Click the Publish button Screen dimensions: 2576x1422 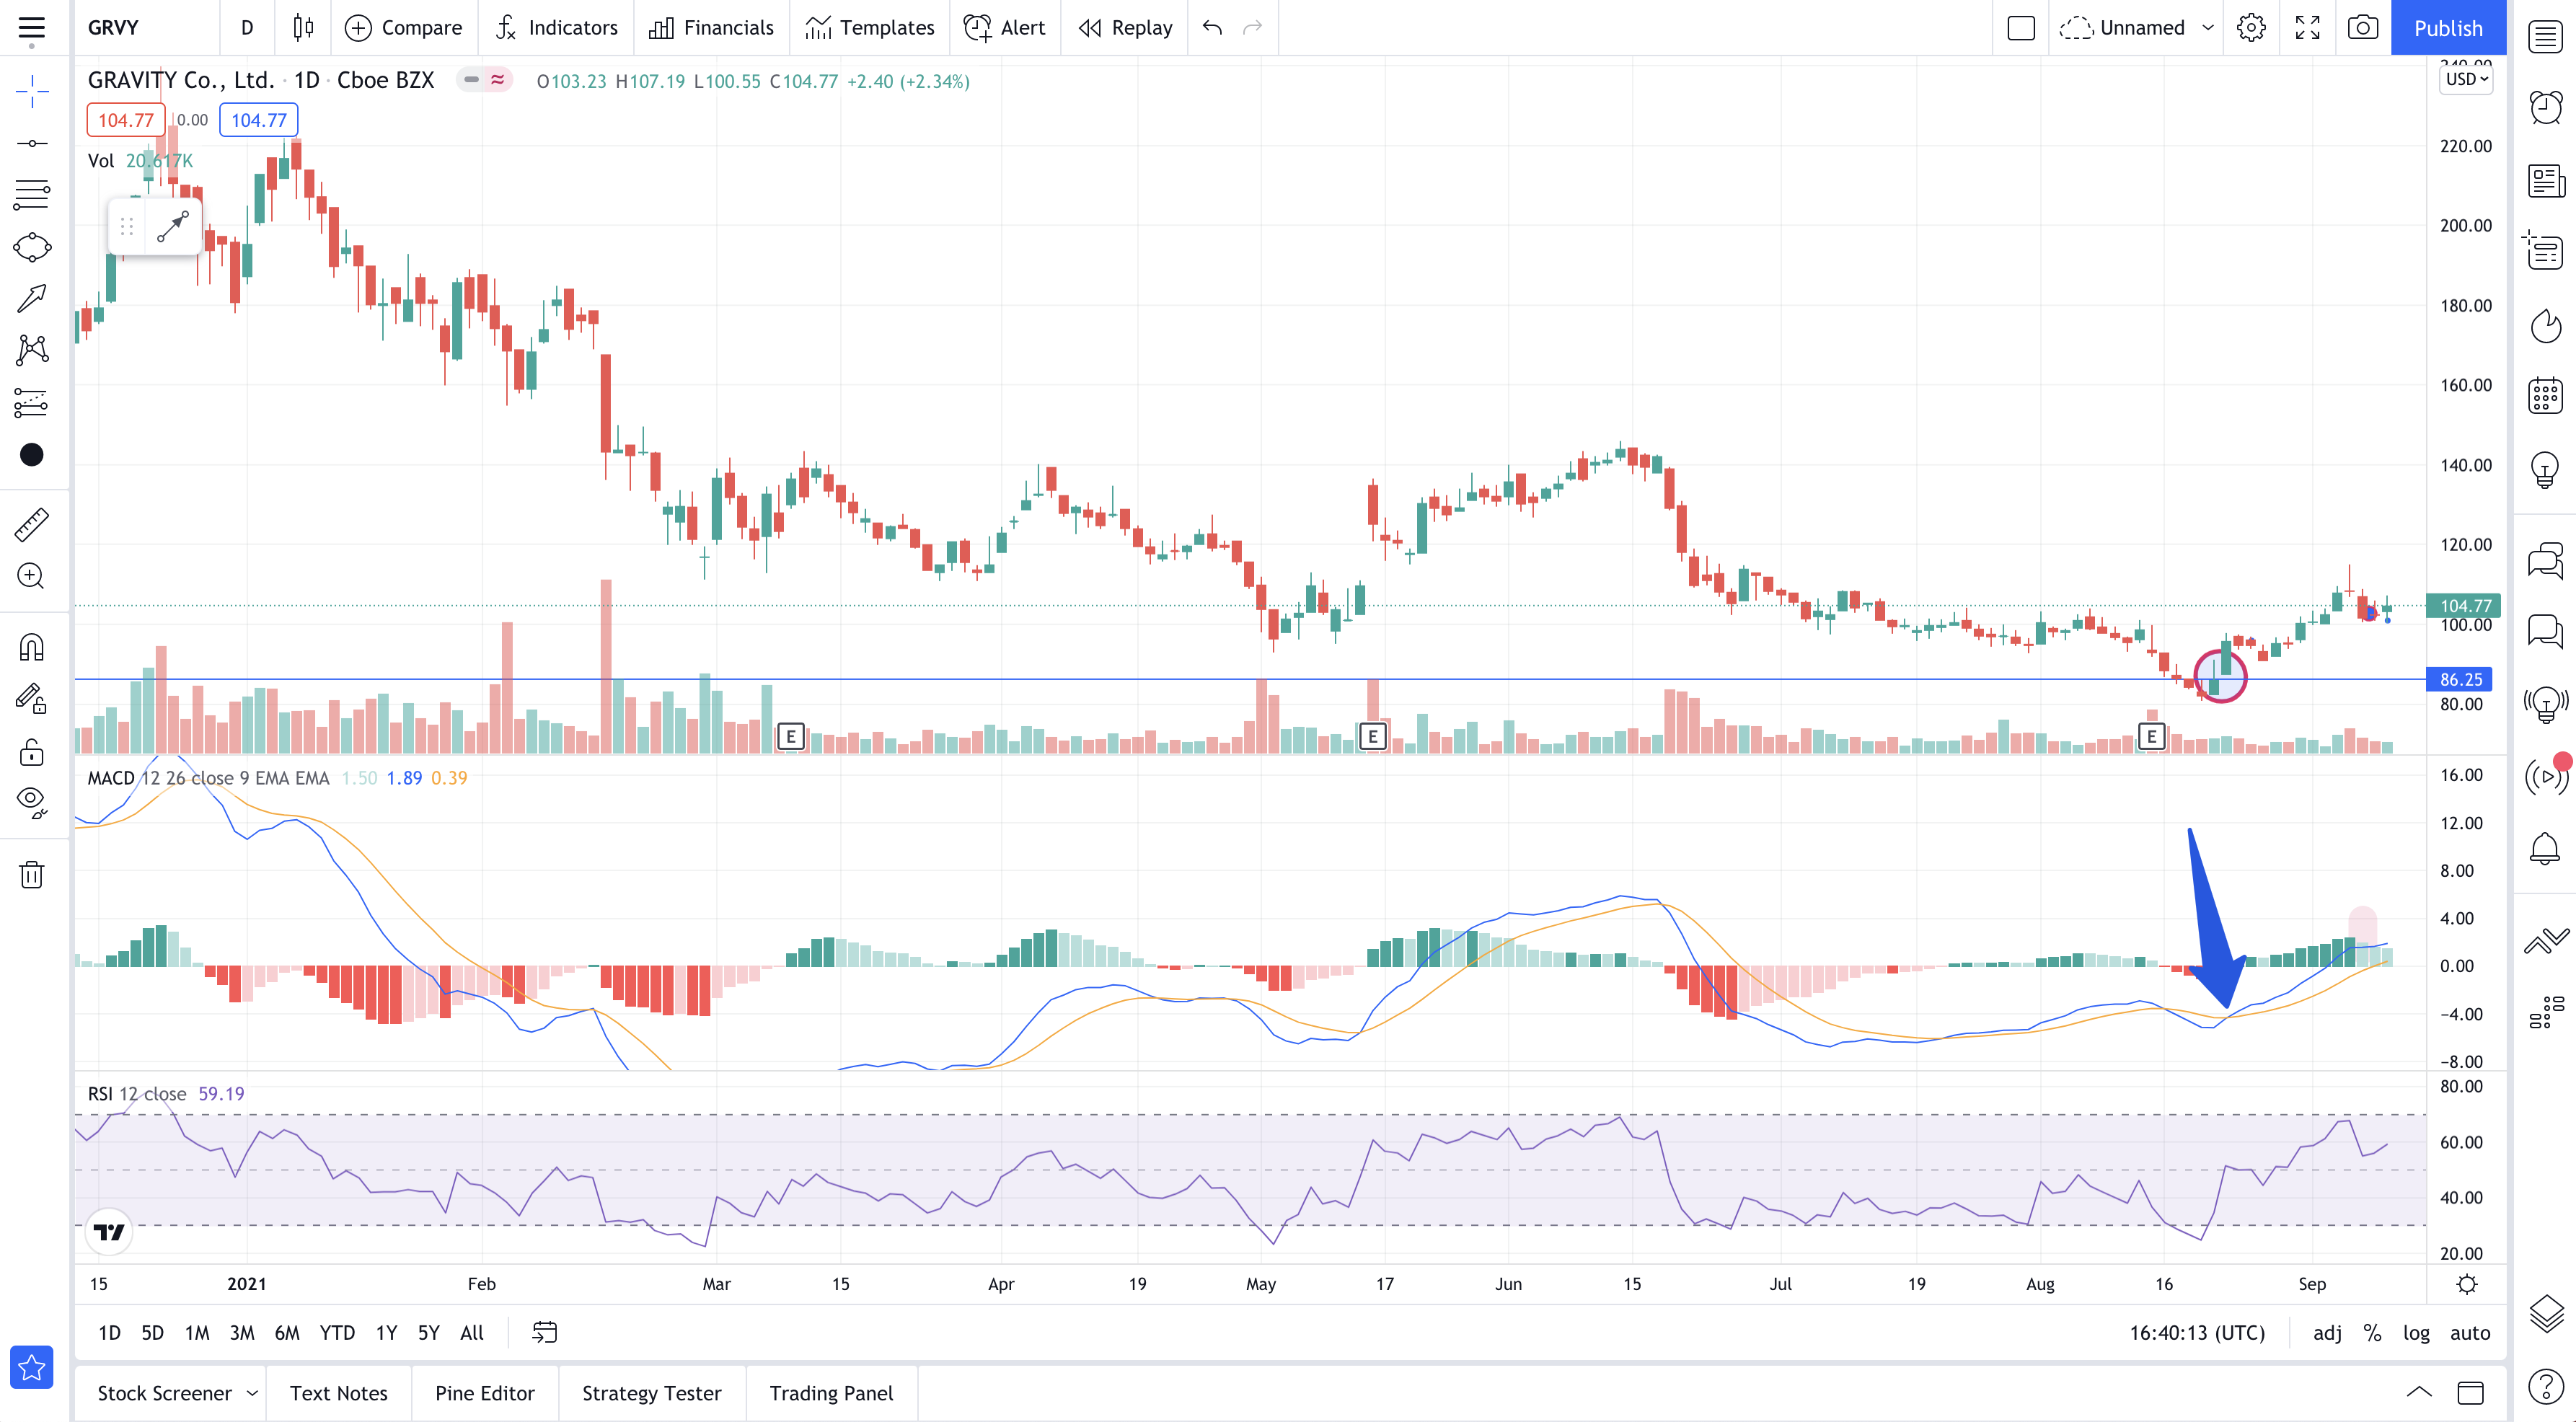[2447, 27]
